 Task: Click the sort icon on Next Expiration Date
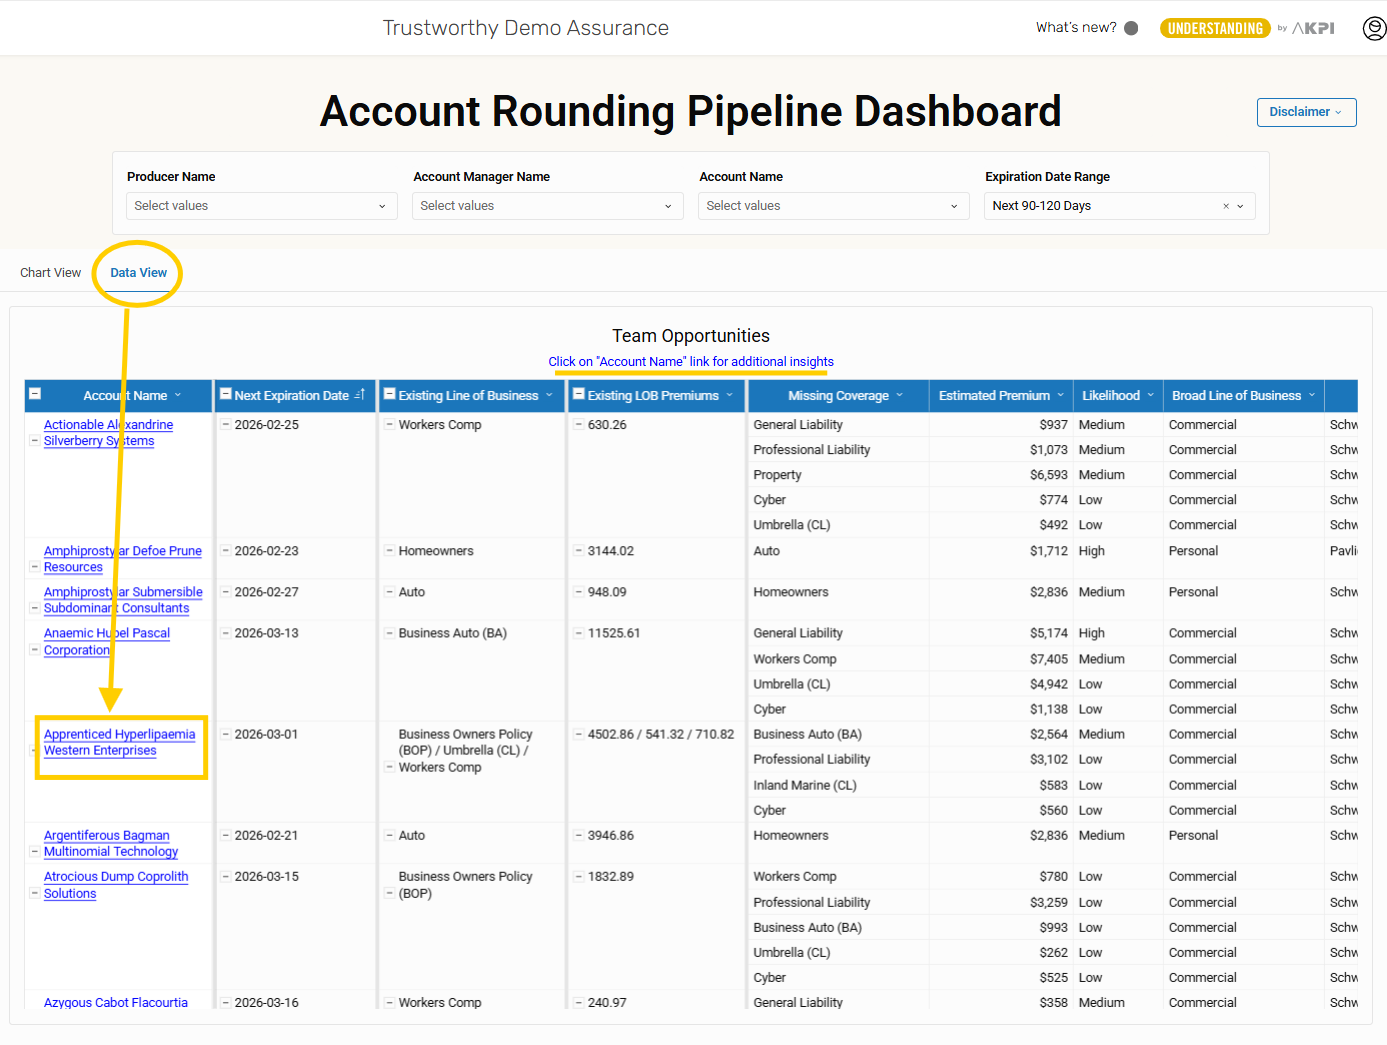pyautogui.click(x=360, y=396)
